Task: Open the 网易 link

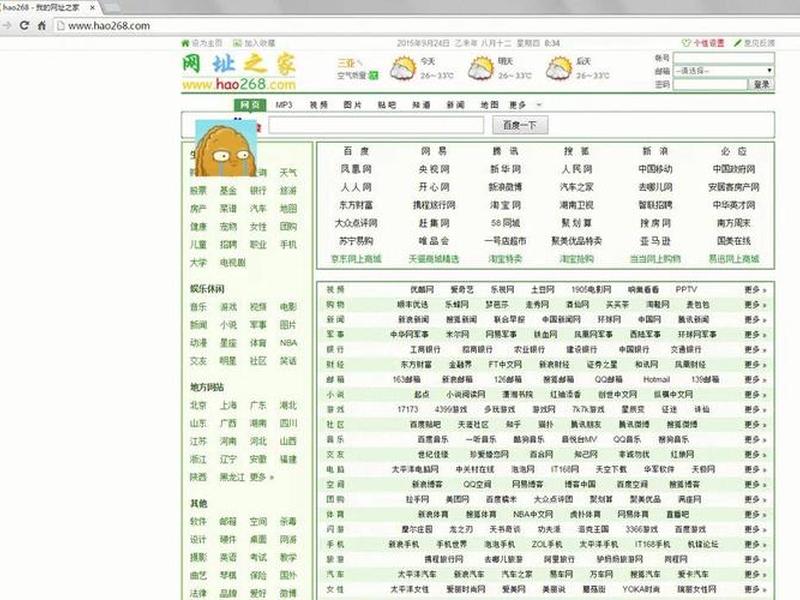Action: (434, 151)
